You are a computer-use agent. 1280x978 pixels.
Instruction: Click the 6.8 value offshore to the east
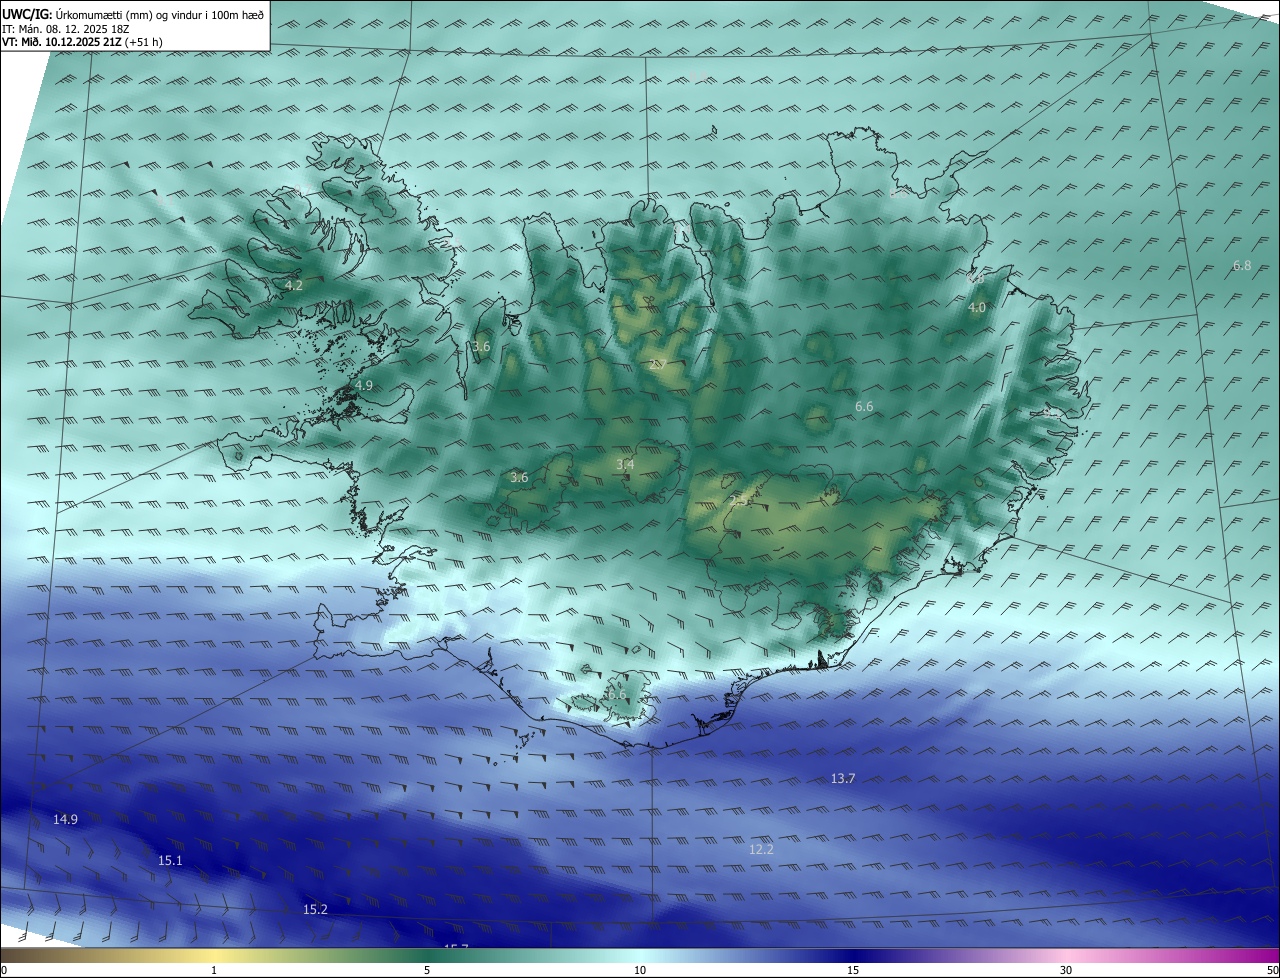pyautogui.click(x=1242, y=265)
